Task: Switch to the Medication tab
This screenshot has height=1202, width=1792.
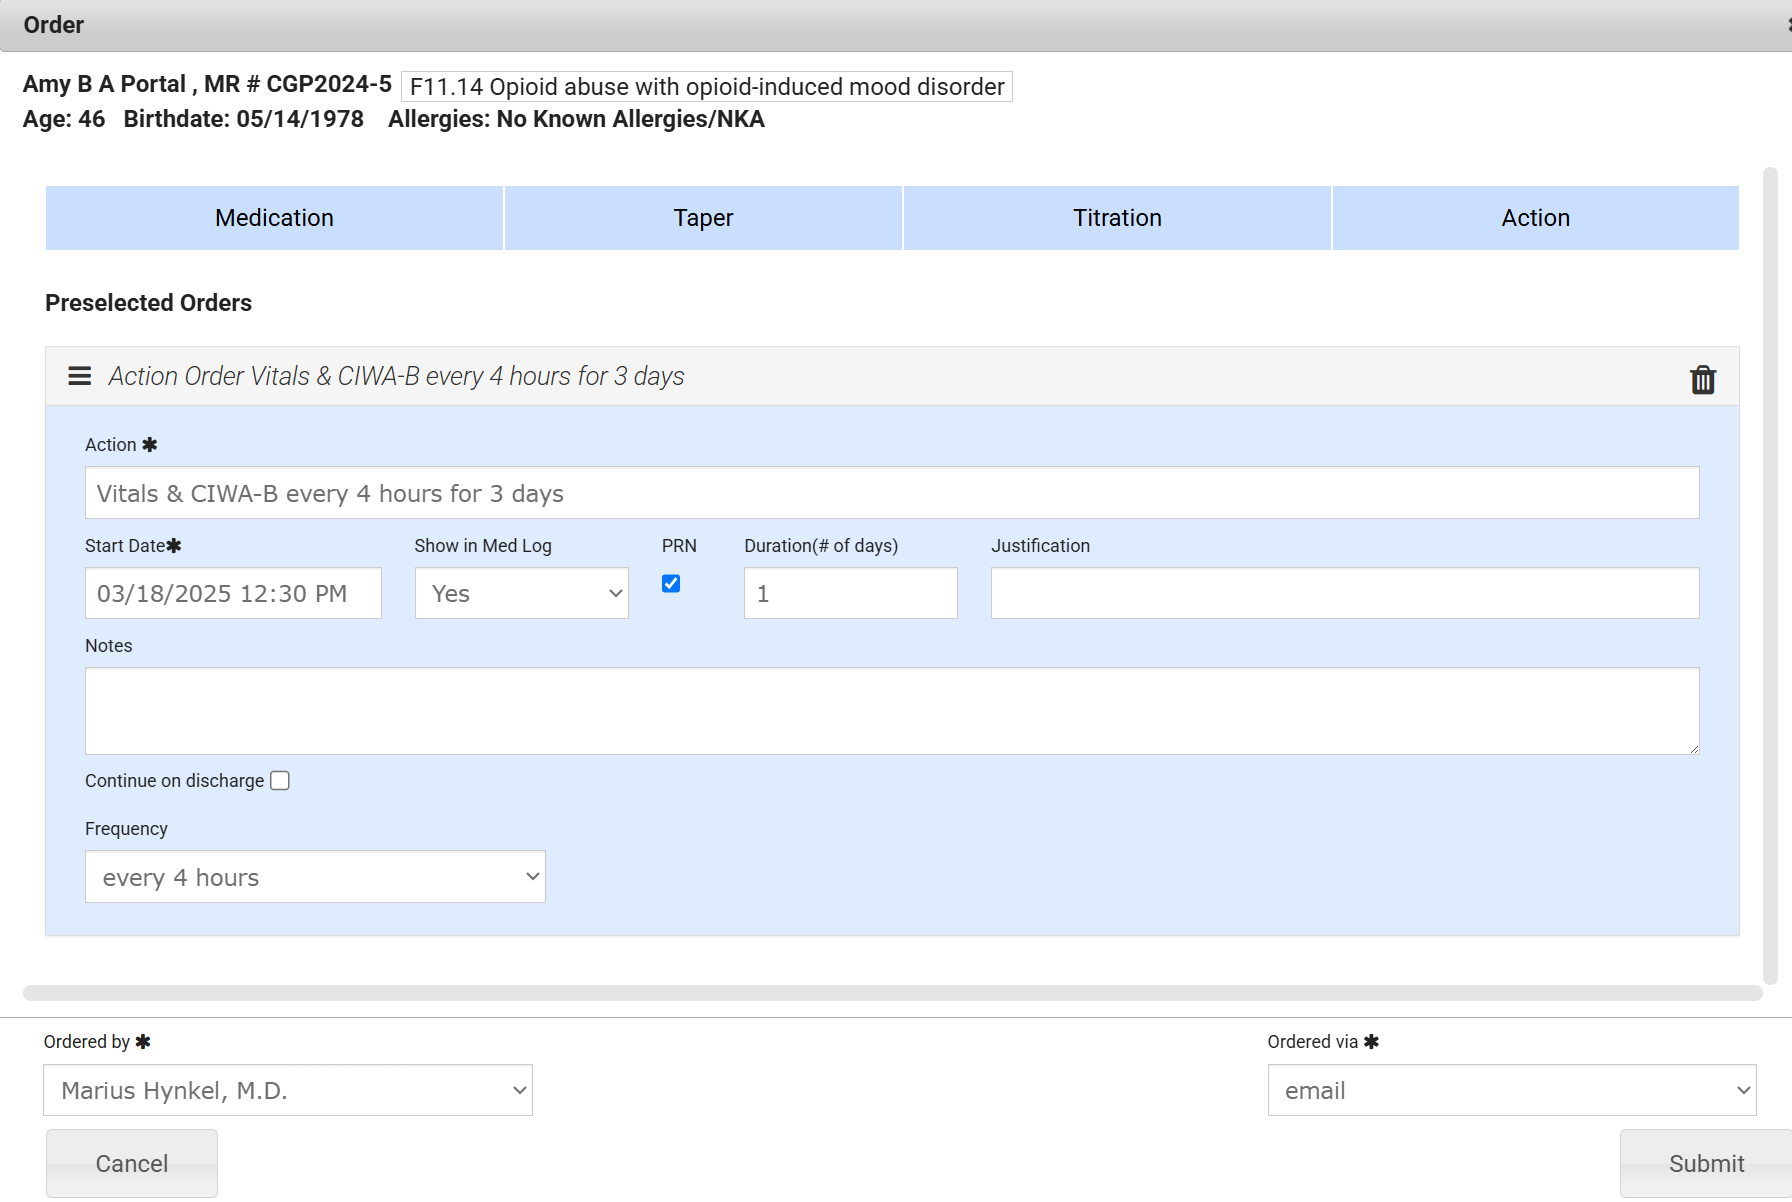Action: [x=274, y=218]
